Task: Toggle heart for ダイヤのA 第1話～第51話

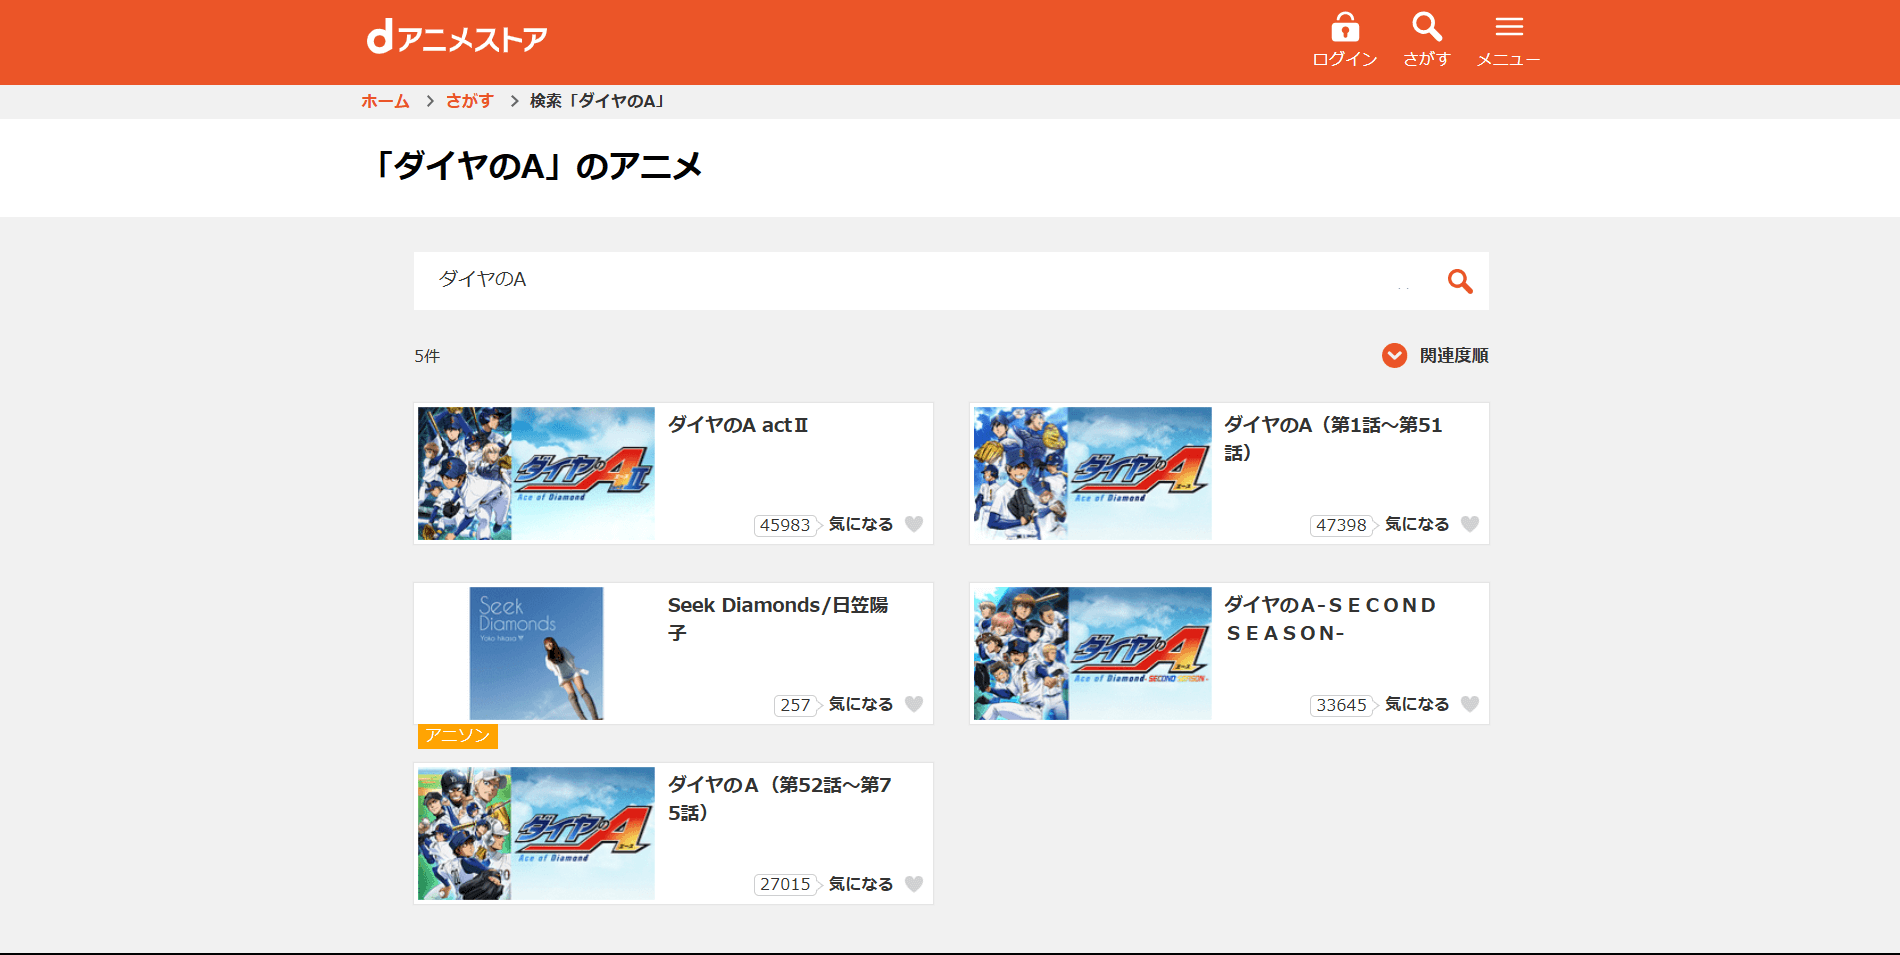Action: 1470,524
